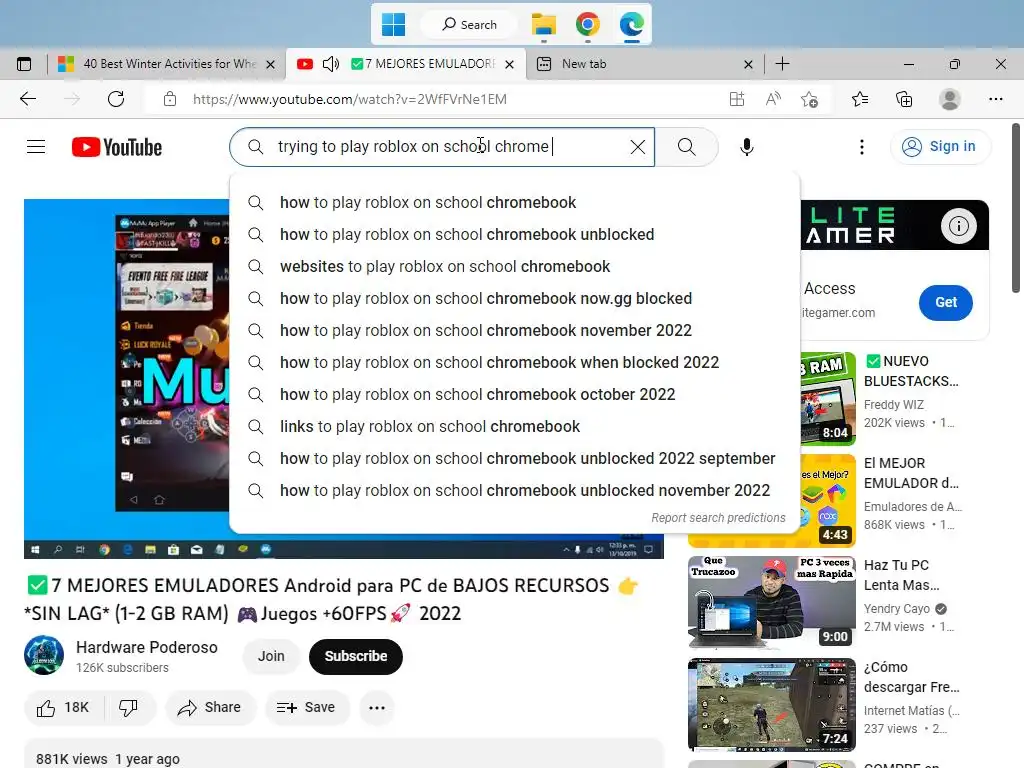This screenshot has width=1024, height=768.
Task: Close the 7 MEJORES EMULADORES tab
Action: click(x=509, y=64)
